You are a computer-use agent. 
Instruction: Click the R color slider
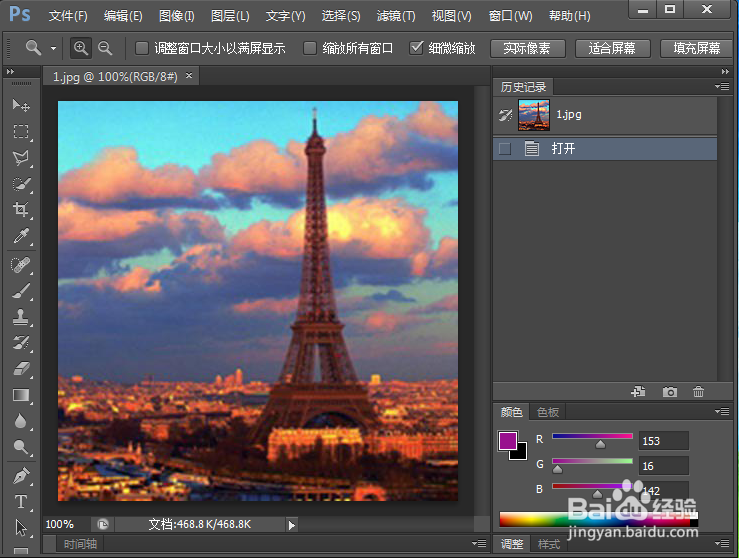(x=592, y=436)
